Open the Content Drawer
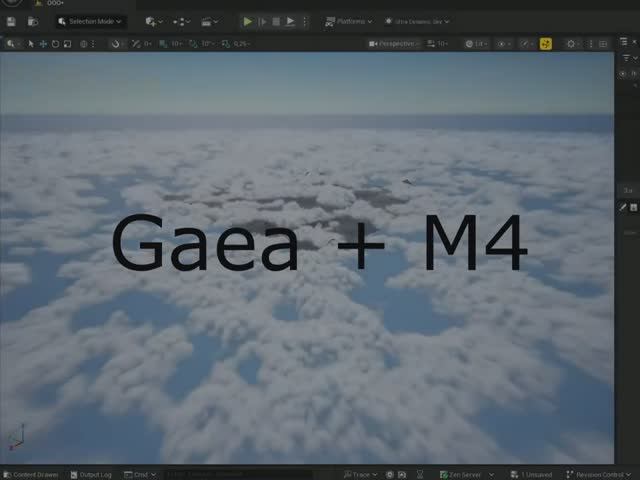This screenshot has height=480, width=640. [31, 475]
